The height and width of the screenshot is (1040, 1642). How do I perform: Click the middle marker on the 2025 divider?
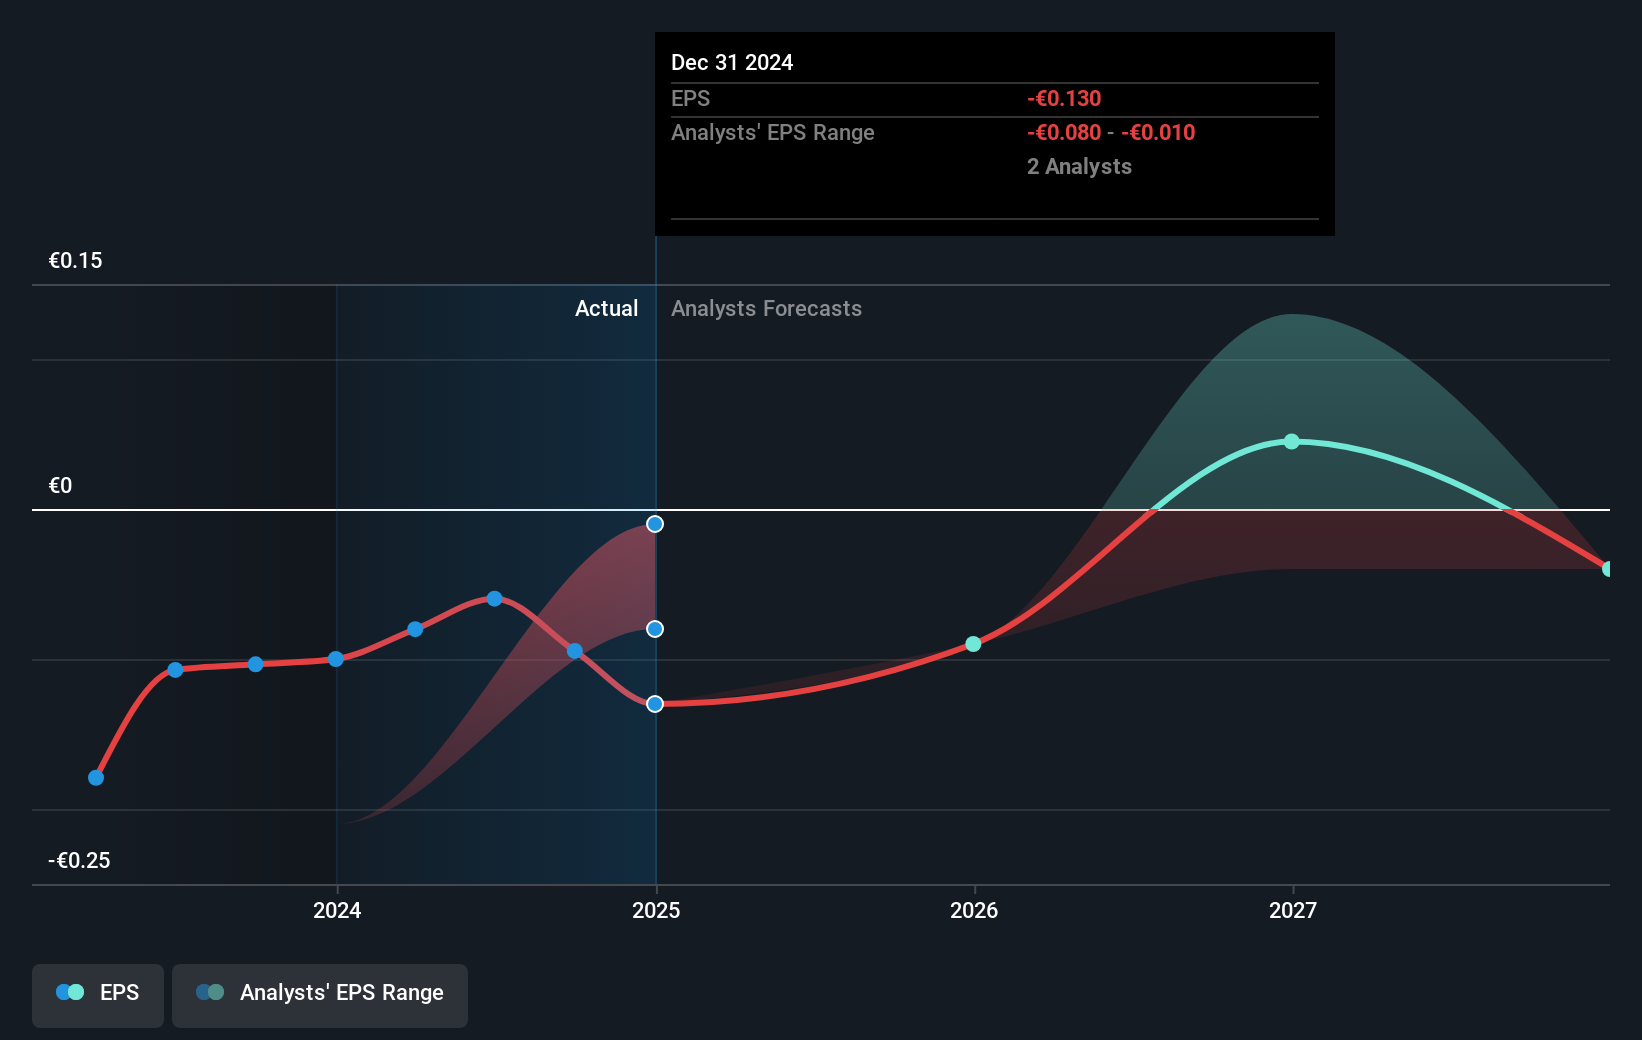click(x=655, y=628)
